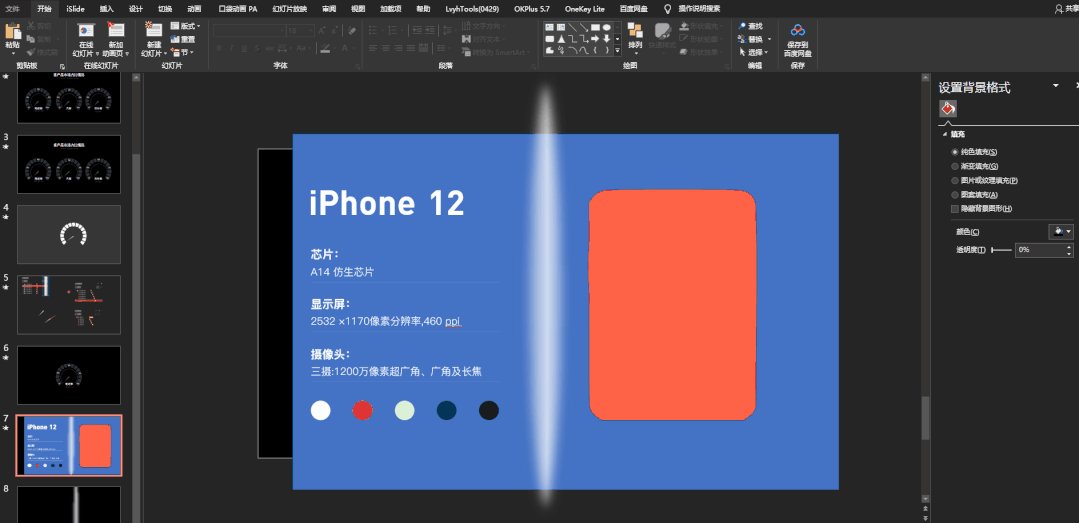Select the straight line shape in gallery
Screen dimensions: 1079x523
[x=573, y=27]
